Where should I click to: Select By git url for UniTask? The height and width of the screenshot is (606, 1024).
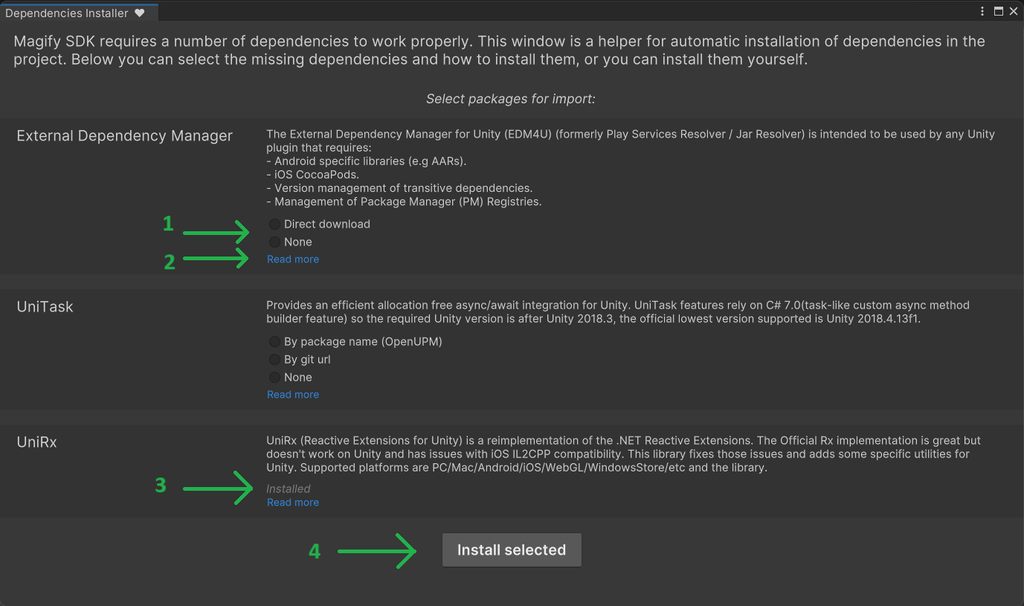pyautogui.click(x=273, y=359)
